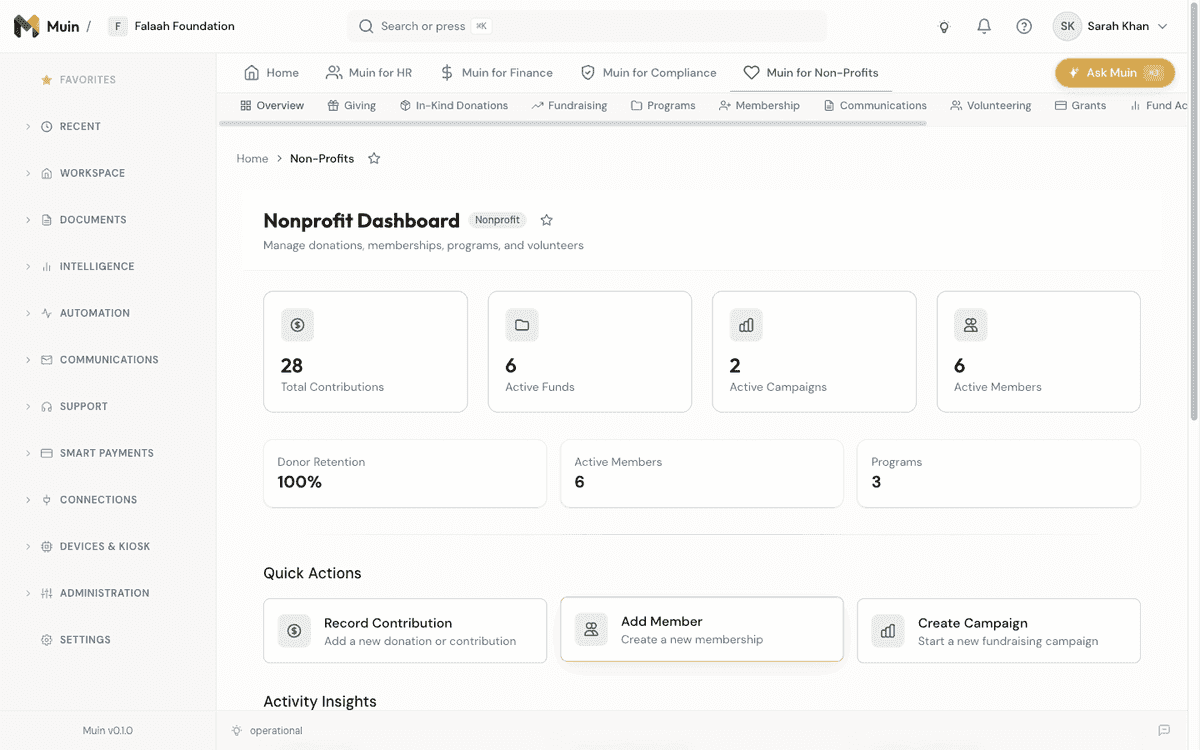Open the Programs sub-tab
Viewport: 1200px width, 750px height.
(x=663, y=105)
